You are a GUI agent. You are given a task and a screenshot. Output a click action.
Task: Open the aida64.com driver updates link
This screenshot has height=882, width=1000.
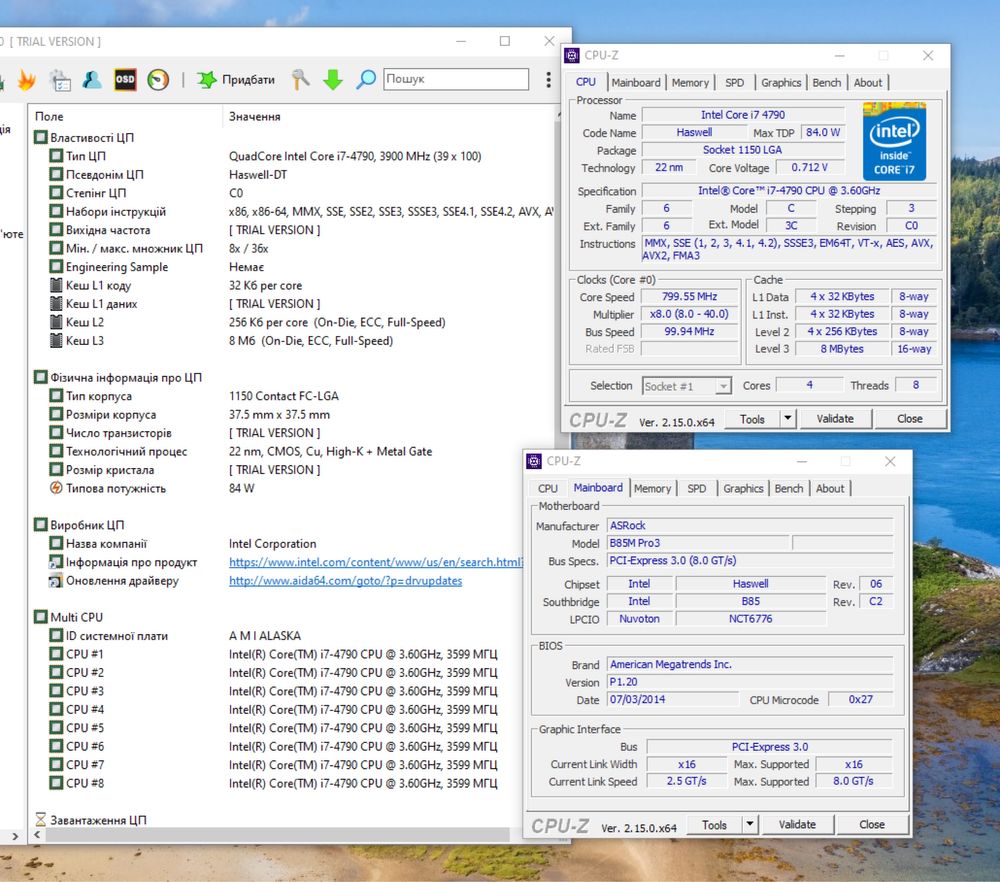pyautogui.click(x=346, y=581)
